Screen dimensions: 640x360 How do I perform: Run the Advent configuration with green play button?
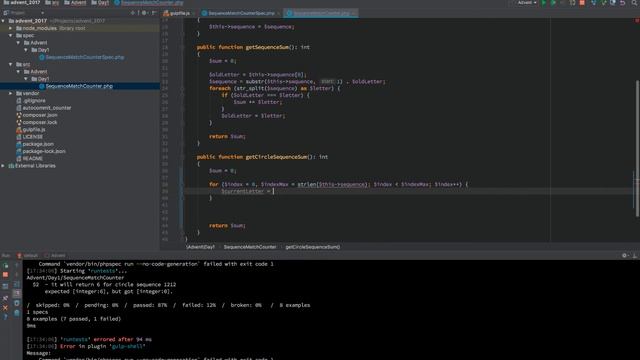pos(544,3)
